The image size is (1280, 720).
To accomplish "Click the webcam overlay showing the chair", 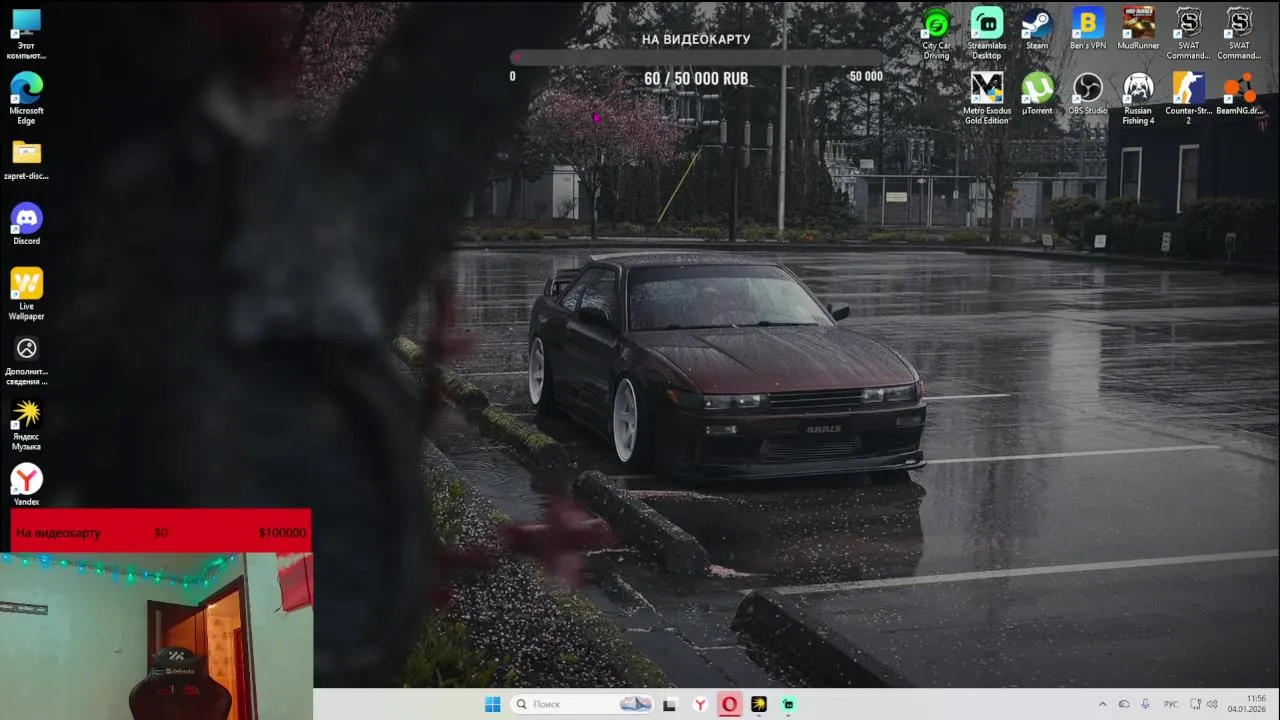I will pos(156,636).
